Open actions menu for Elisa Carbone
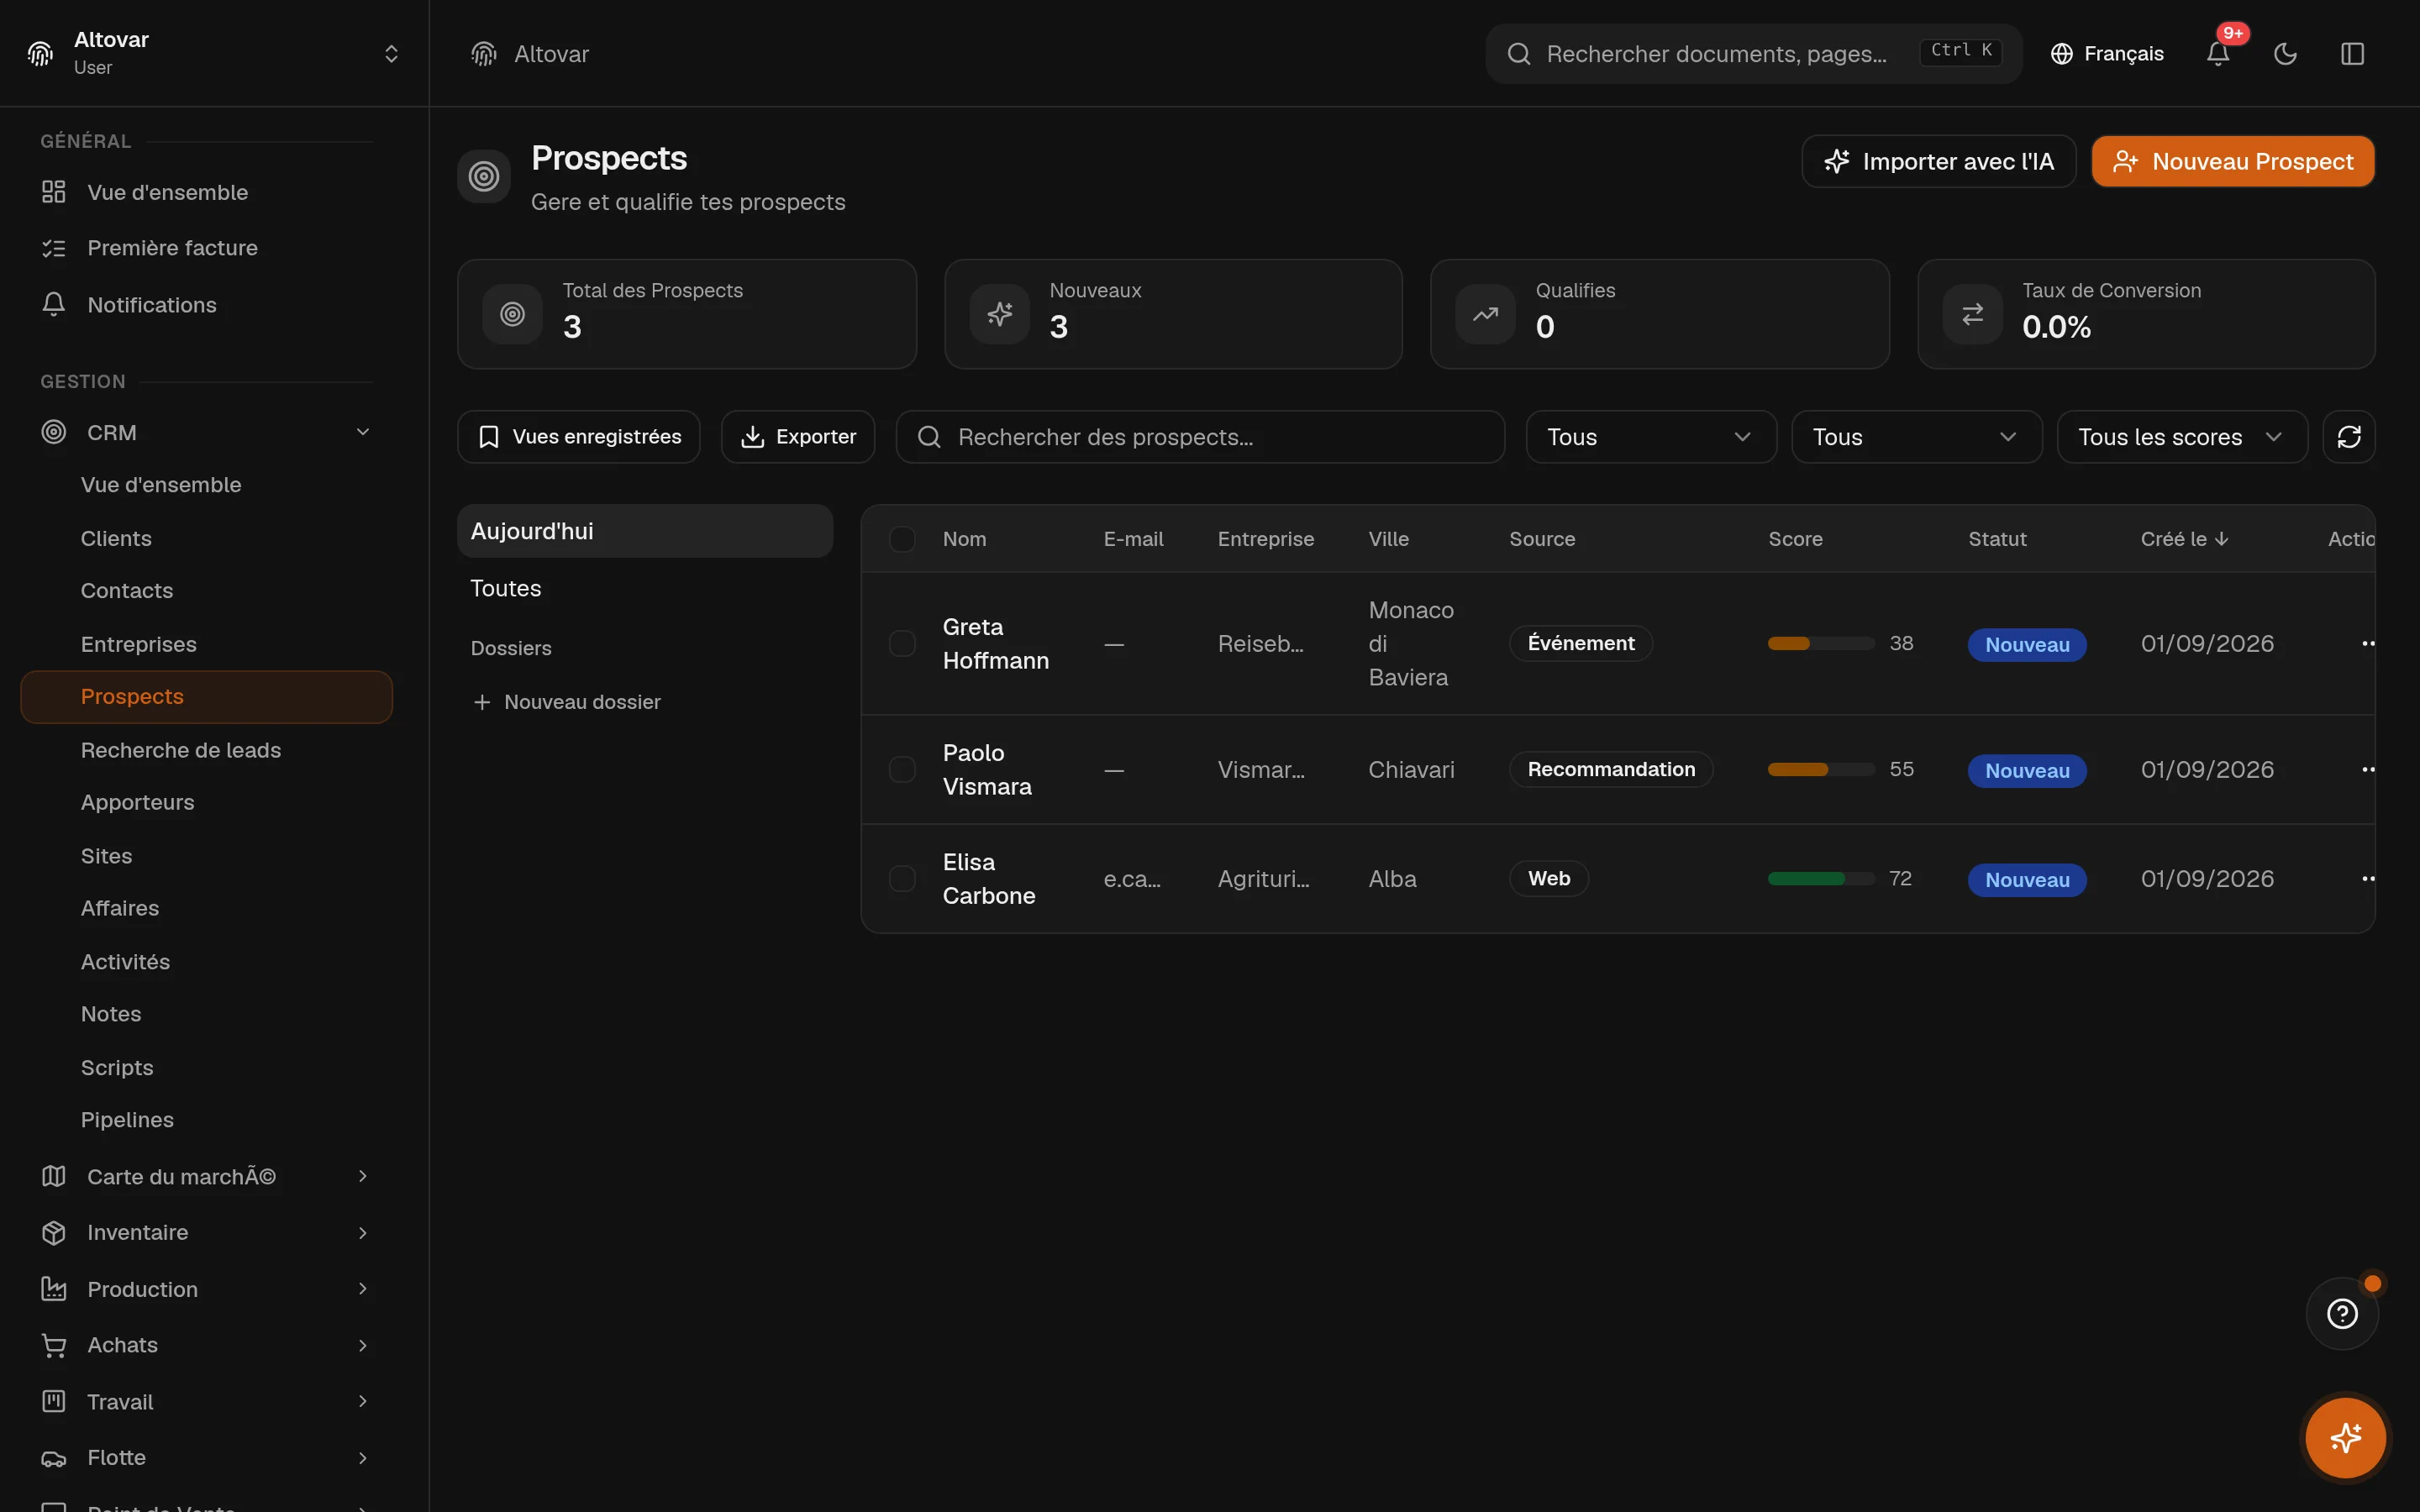Screen dimensions: 2420x1512 [x=2367, y=878]
